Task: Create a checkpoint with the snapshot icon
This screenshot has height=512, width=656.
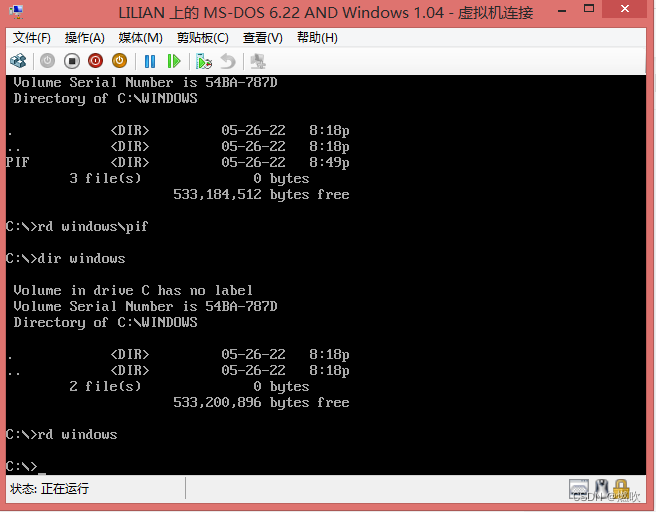Action: pyautogui.click(x=204, y=61)
